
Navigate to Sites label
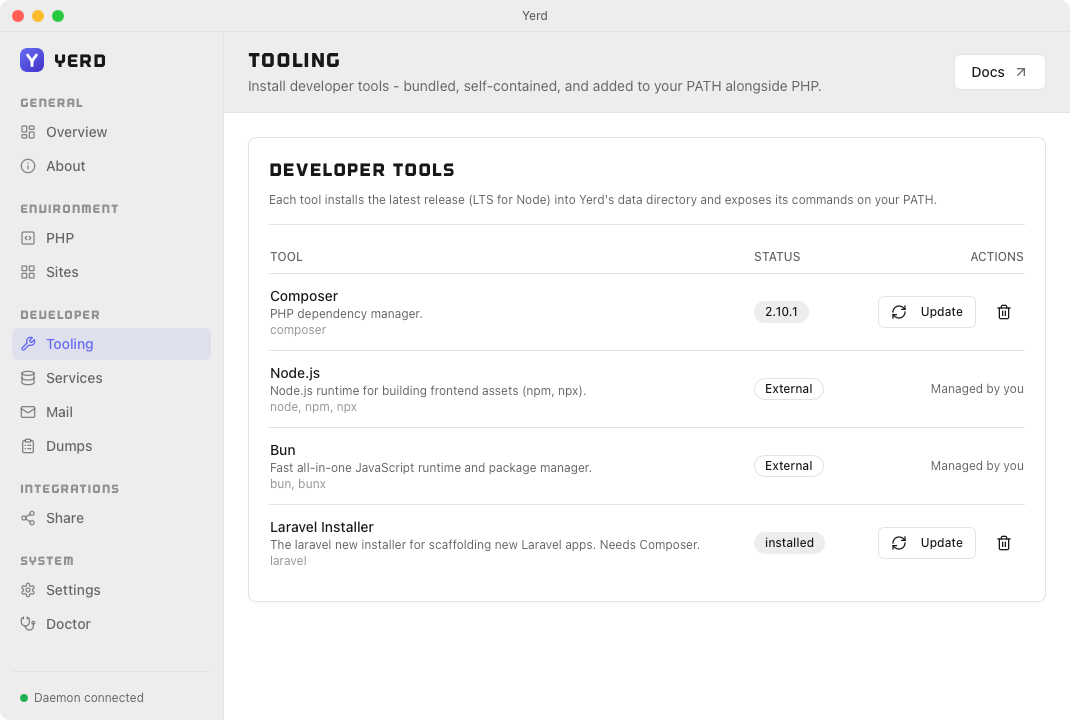point(62,272)
